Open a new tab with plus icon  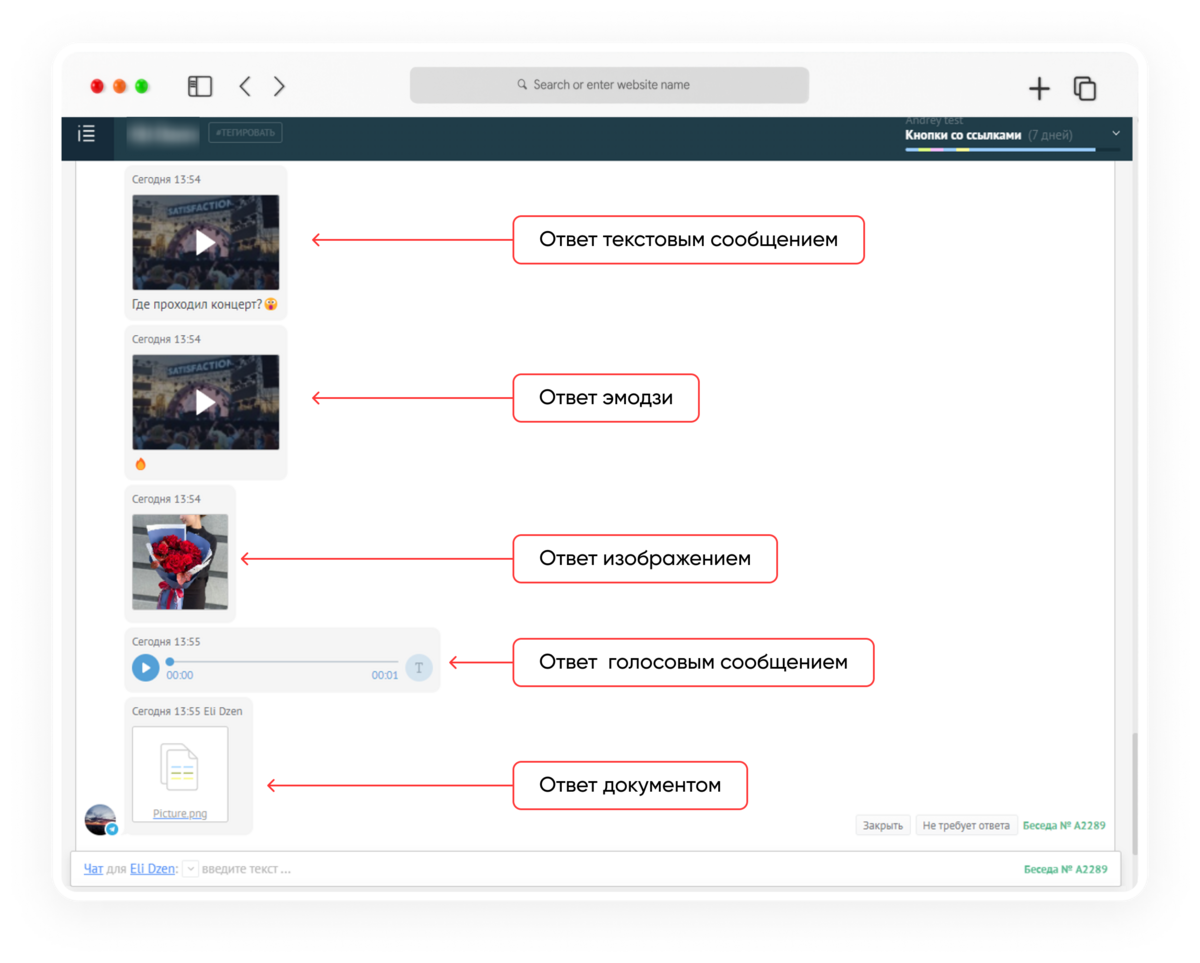click(x=1040, y=88)
